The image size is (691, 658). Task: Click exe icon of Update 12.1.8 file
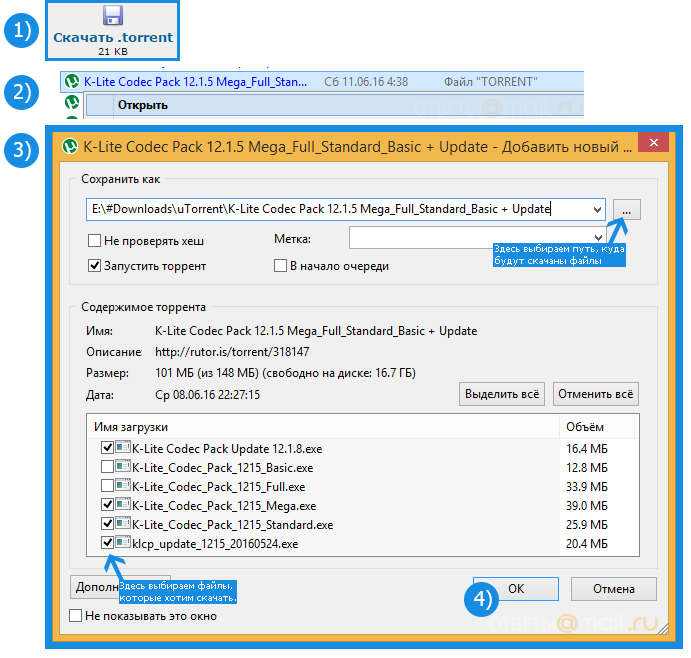[123, 447]
